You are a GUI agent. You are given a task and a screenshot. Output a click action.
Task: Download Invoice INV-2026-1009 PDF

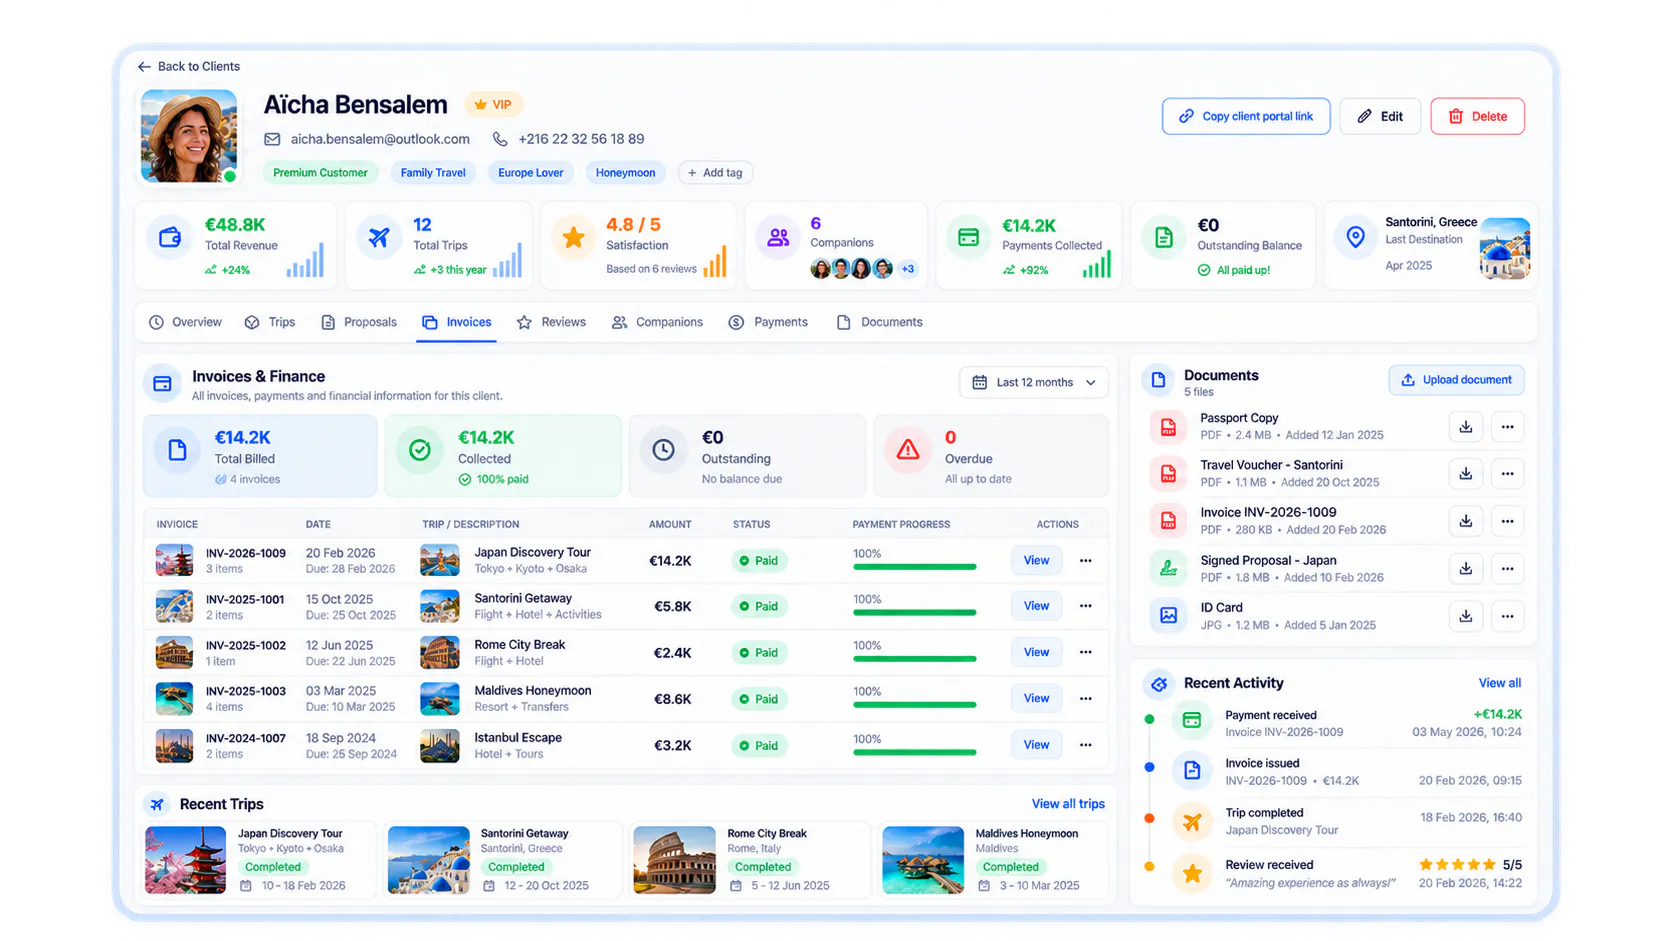[1465, 521]
